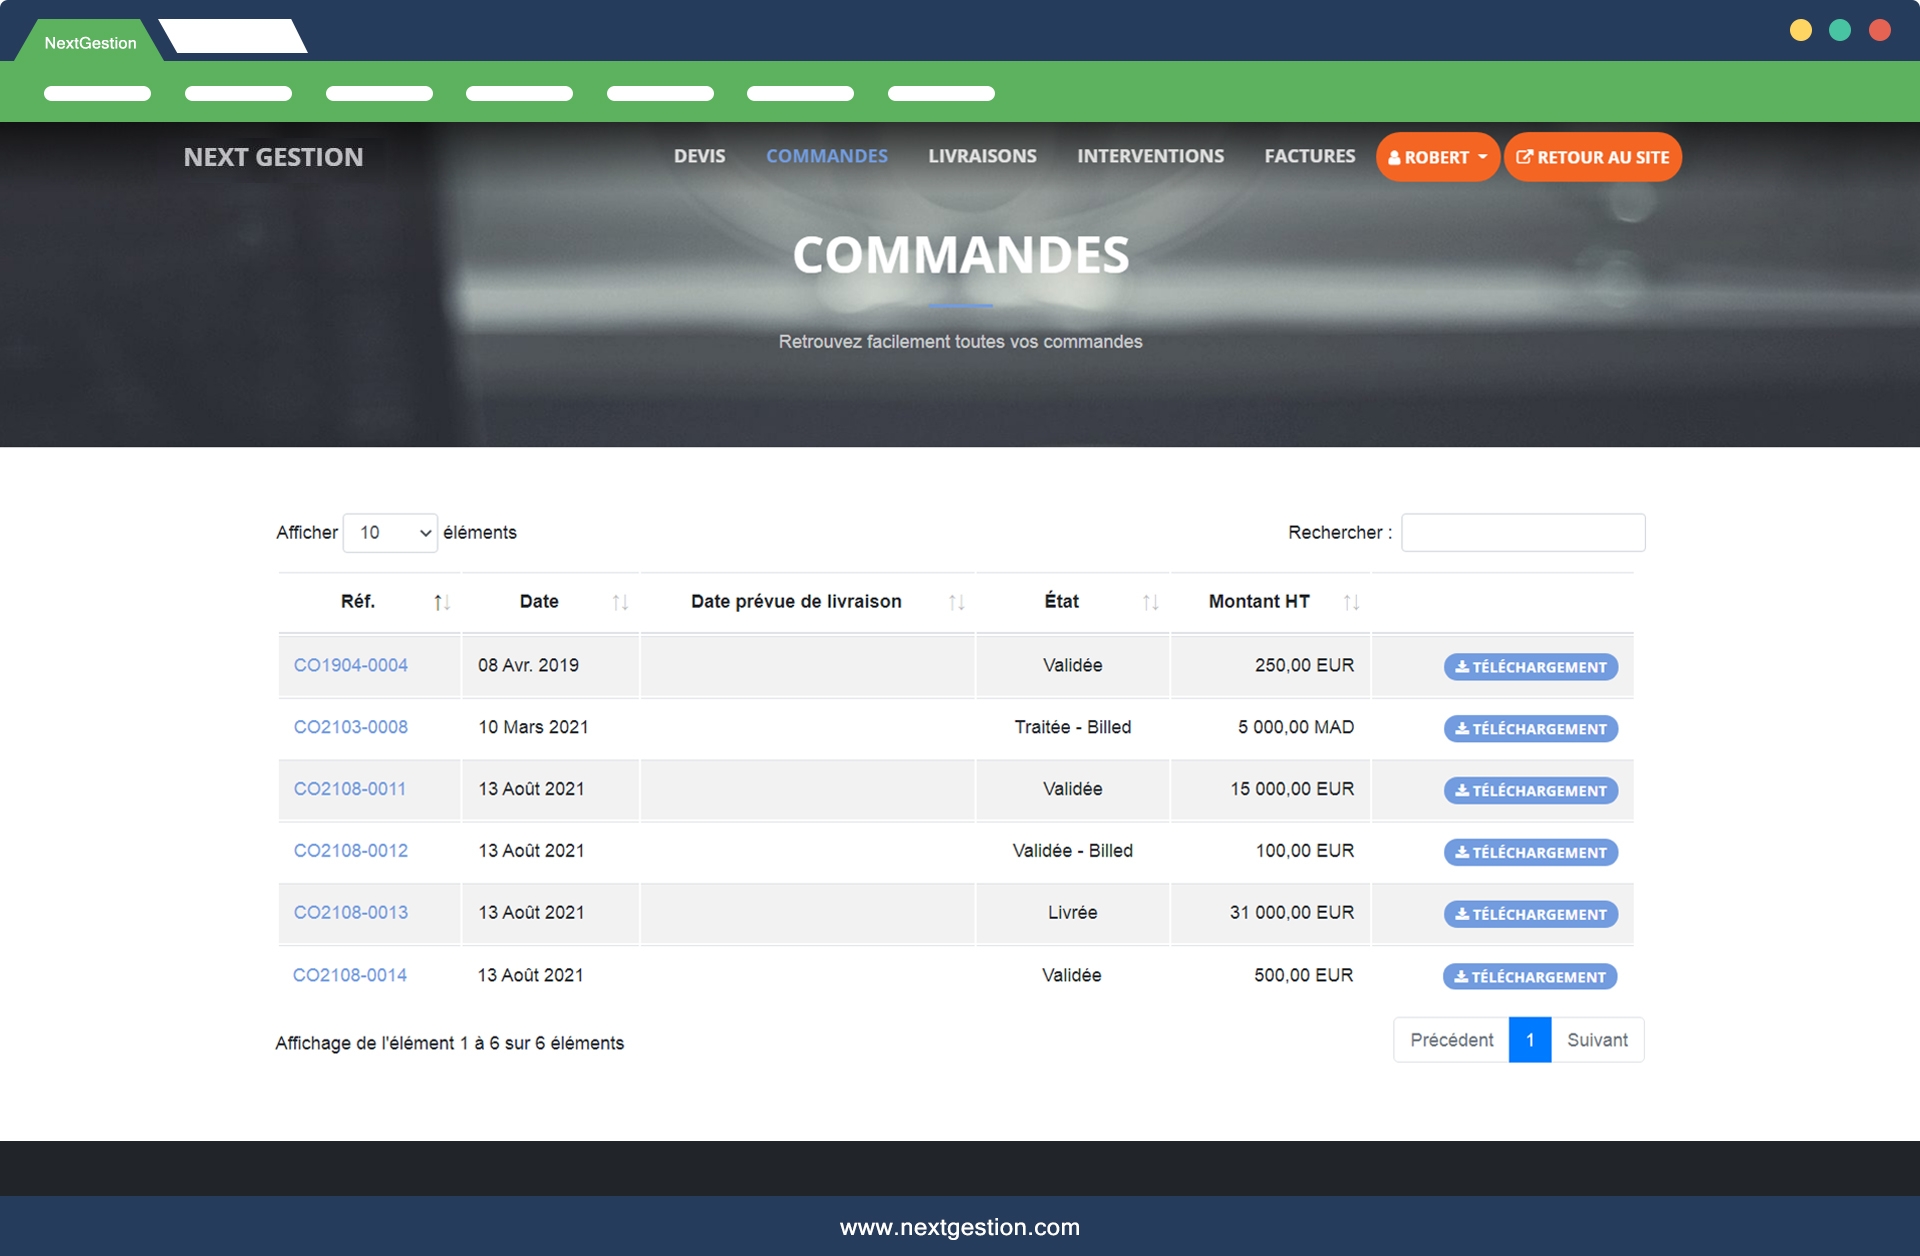
Task: Sort by Date prévue de livraison arrows
Action: (x=956, y=602)
